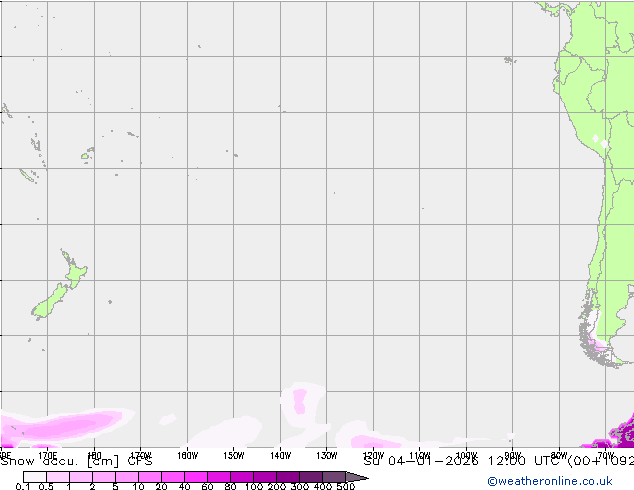Select the 80–100 cm legend swatch

(242, 477)
